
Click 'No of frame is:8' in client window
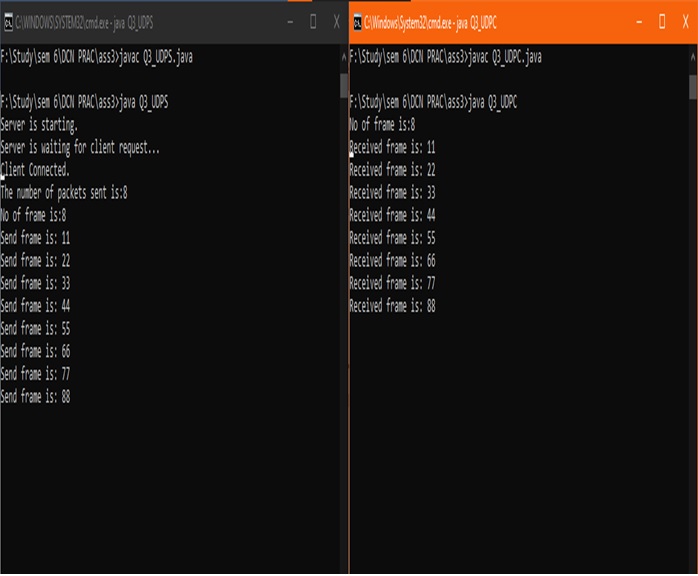coord(382,125)
